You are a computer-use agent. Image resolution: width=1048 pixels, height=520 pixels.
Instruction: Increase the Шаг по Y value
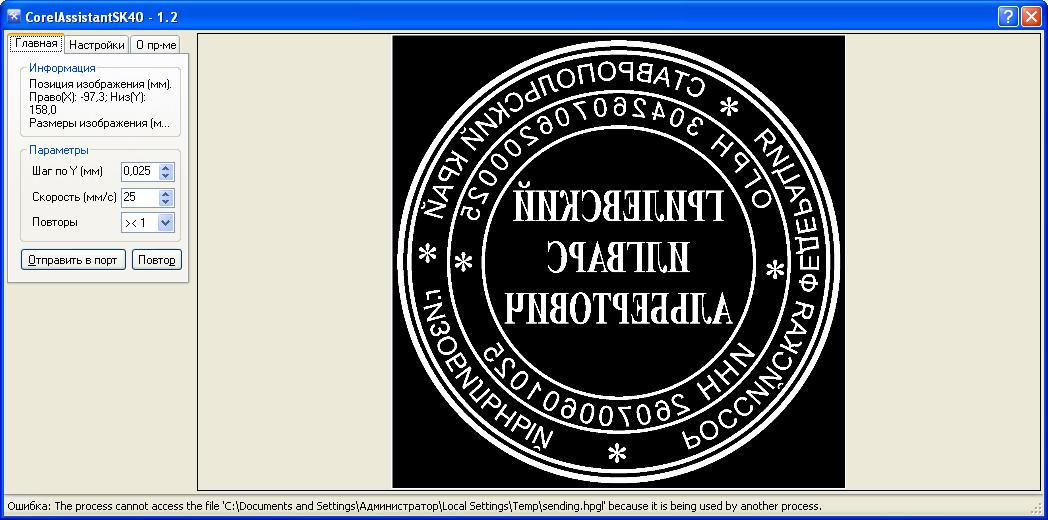[166, 167]
